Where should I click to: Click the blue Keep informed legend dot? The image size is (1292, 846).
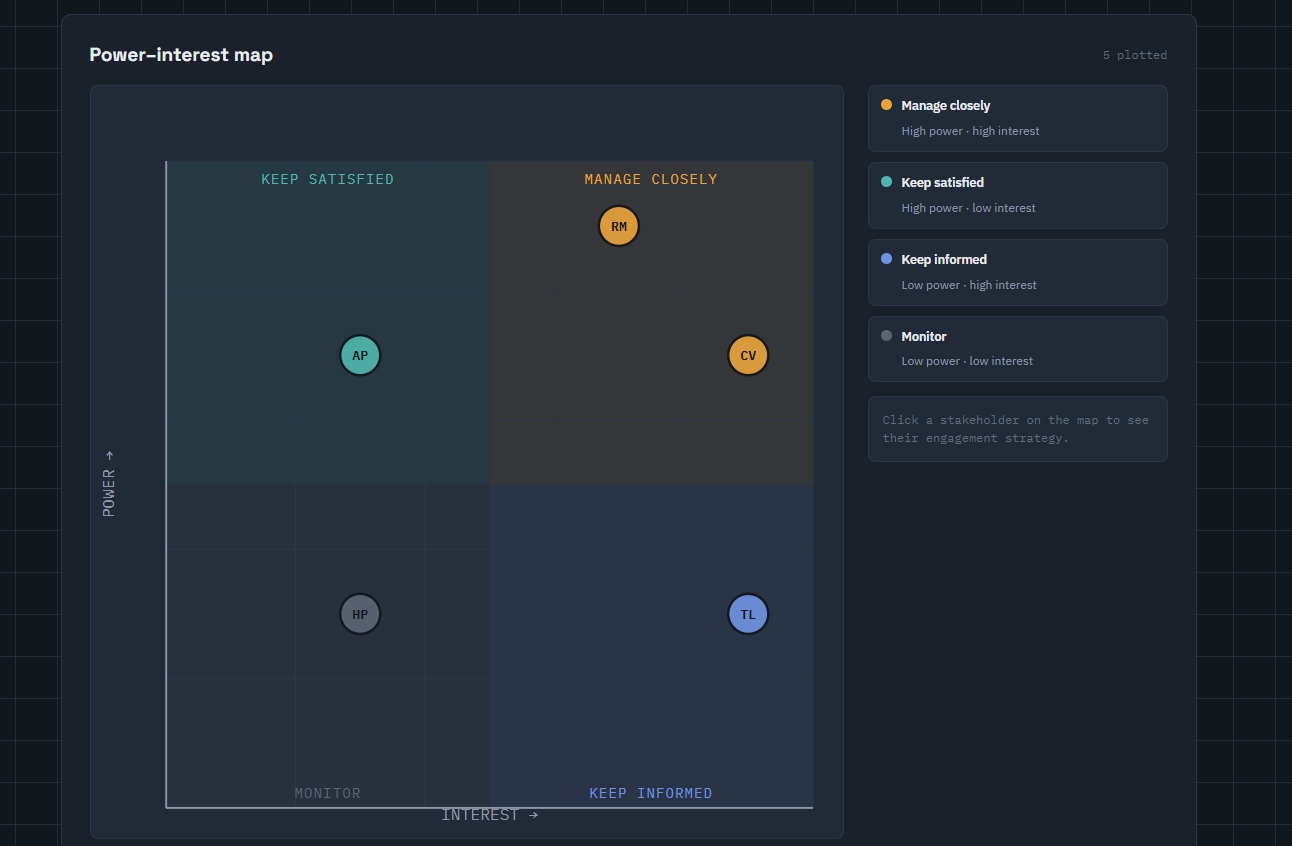point(886,259)
